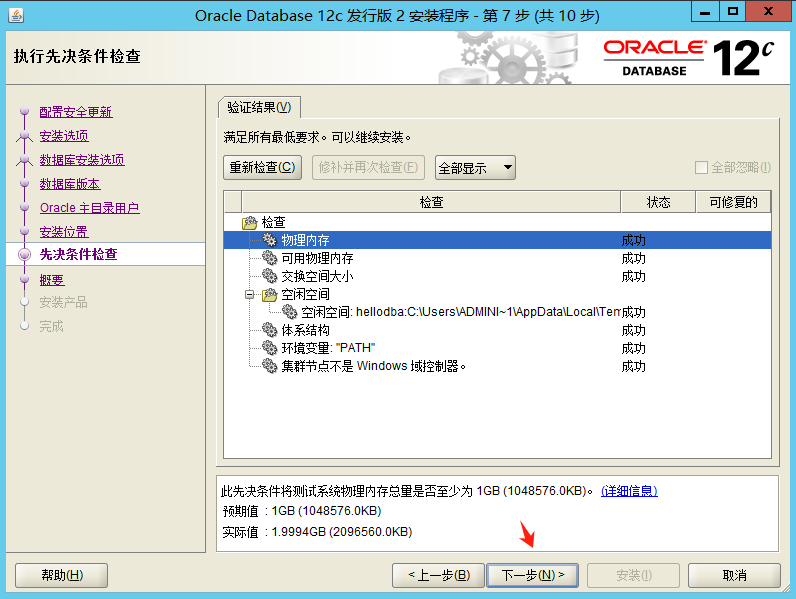Click the gear icon beside 交换空间大小
Viewport: 796px width, 599px height.
click(x=270, y=276)
